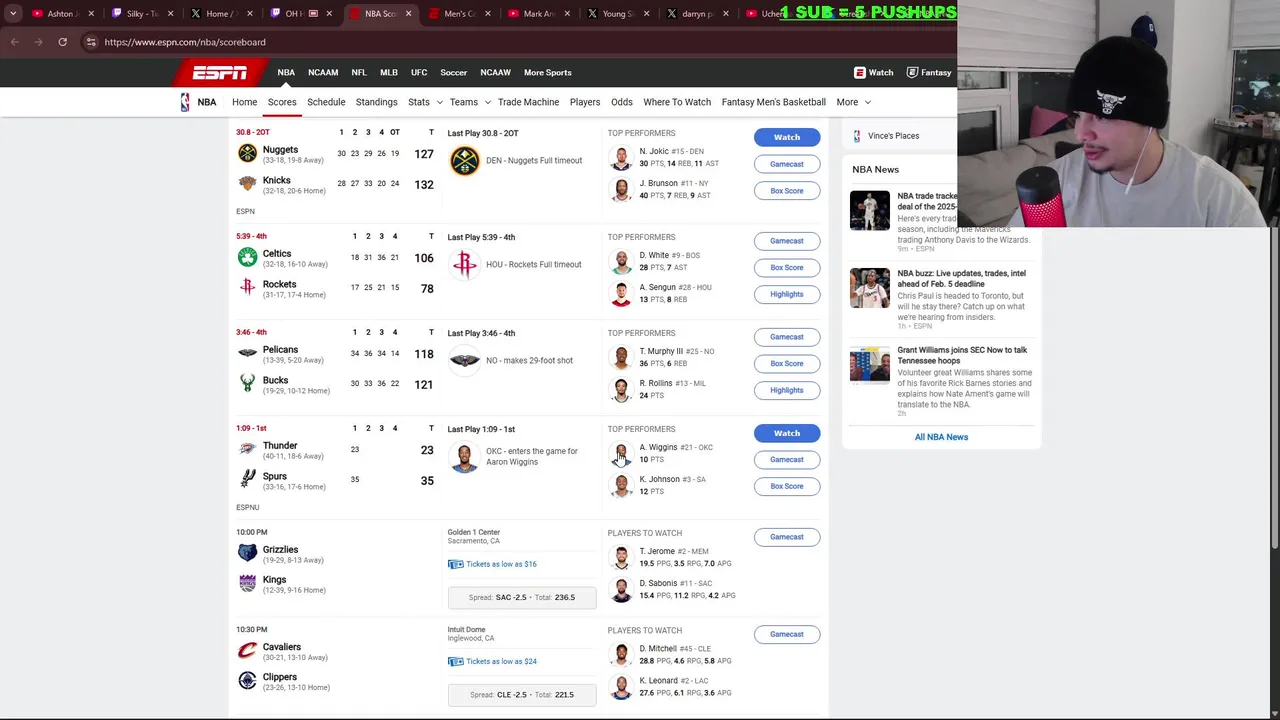The width and height of the screenshot is (1280, 720).
Task: Go back with the browser back arrow
Action: point(15,42)
